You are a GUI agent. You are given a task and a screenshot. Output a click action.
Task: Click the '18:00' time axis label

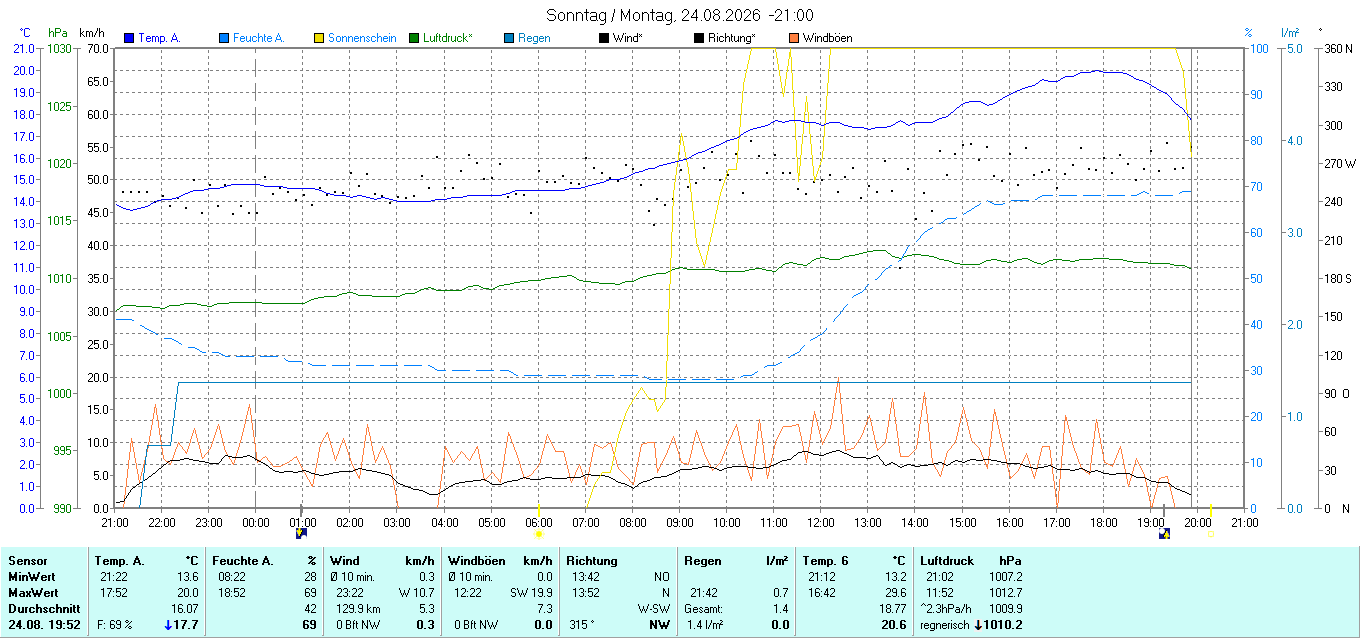coord(1104,523)
